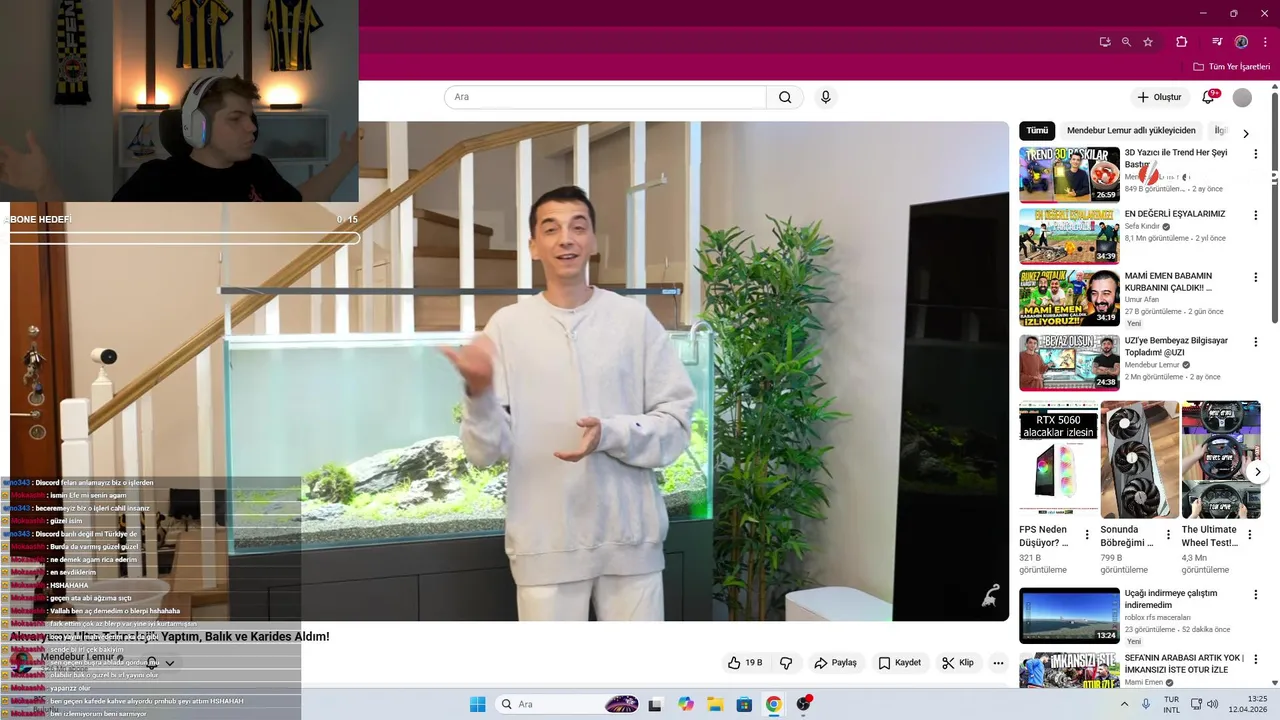Open Chrome profile avatar
The width and height of the screenshot is (1280, 720).
point(1241,42)
